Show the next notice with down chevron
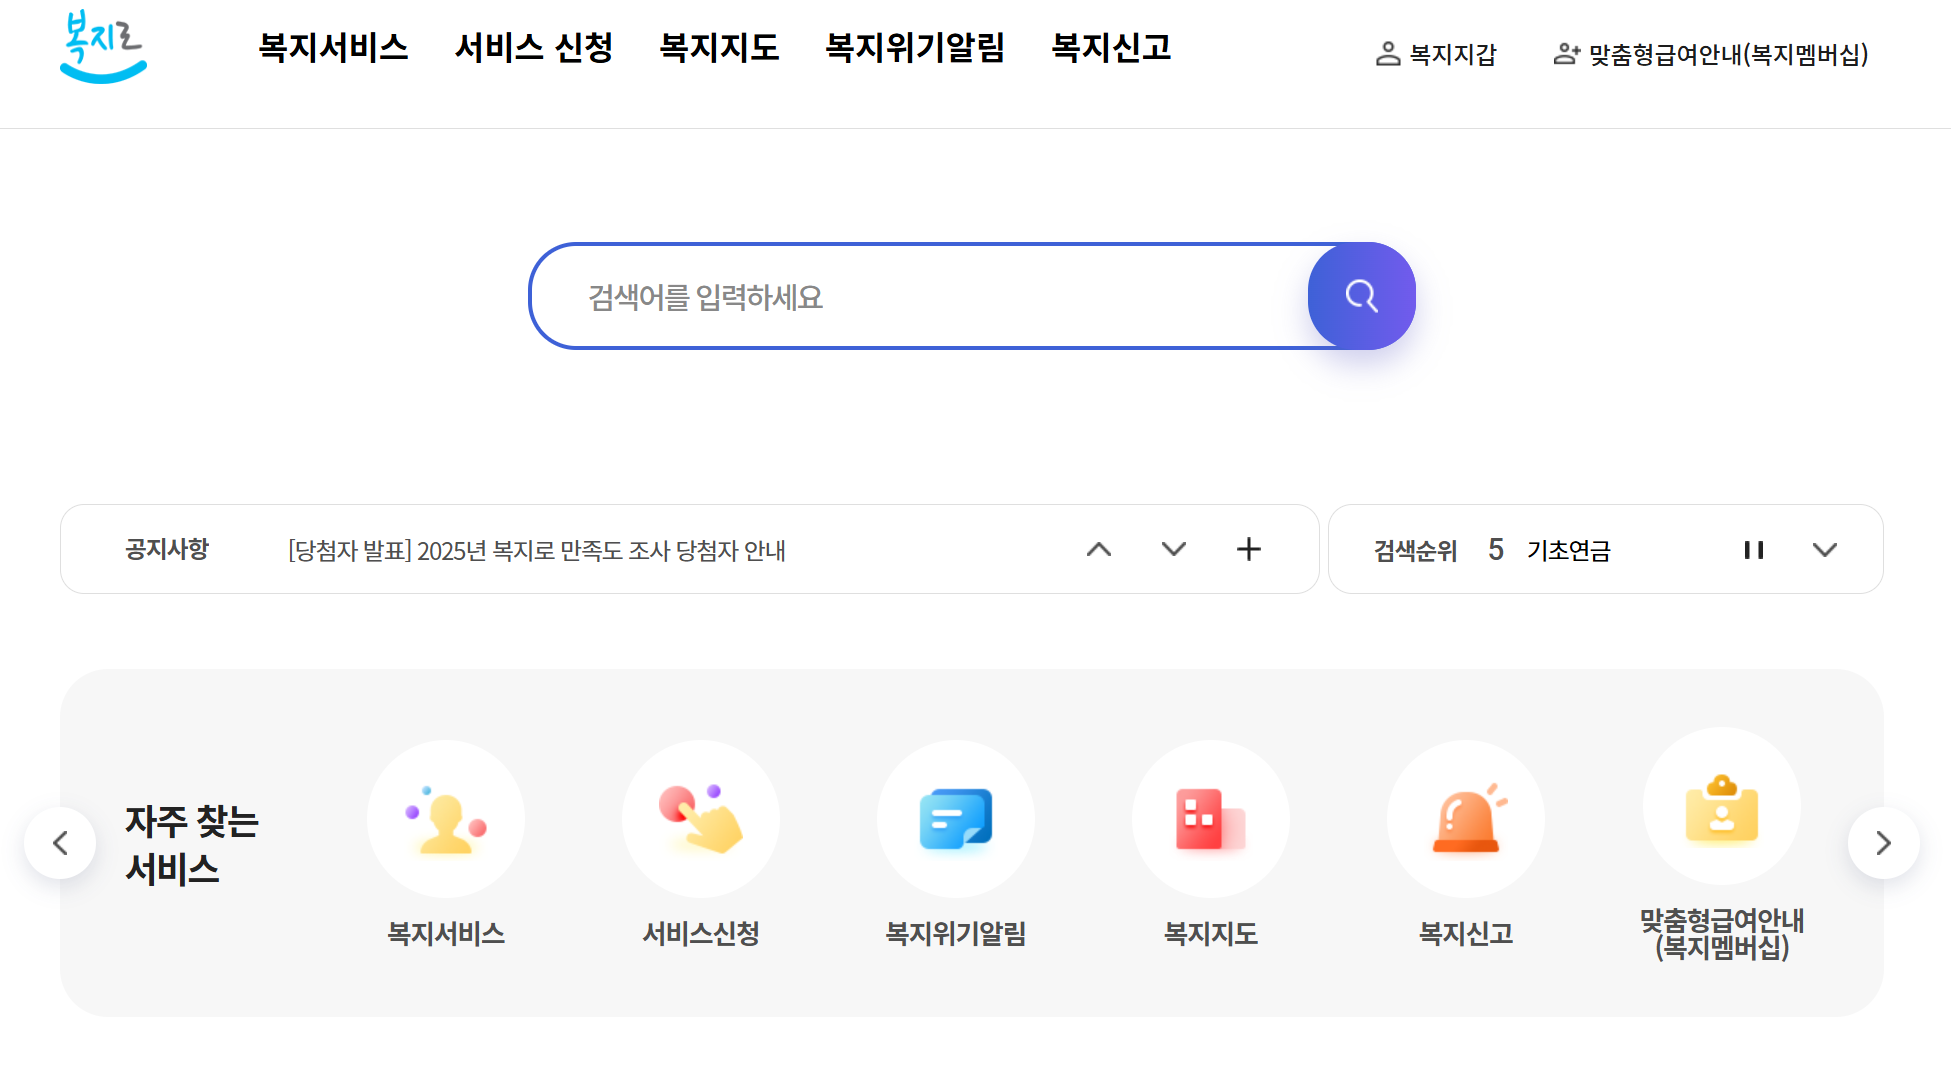This screenshot has width=1951, height=1072. 1174,549
